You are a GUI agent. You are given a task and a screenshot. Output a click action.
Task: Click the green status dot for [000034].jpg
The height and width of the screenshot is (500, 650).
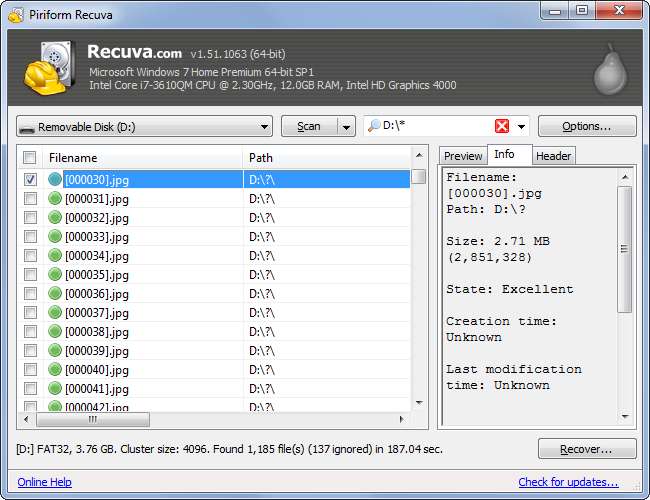[x=55, y=255]
